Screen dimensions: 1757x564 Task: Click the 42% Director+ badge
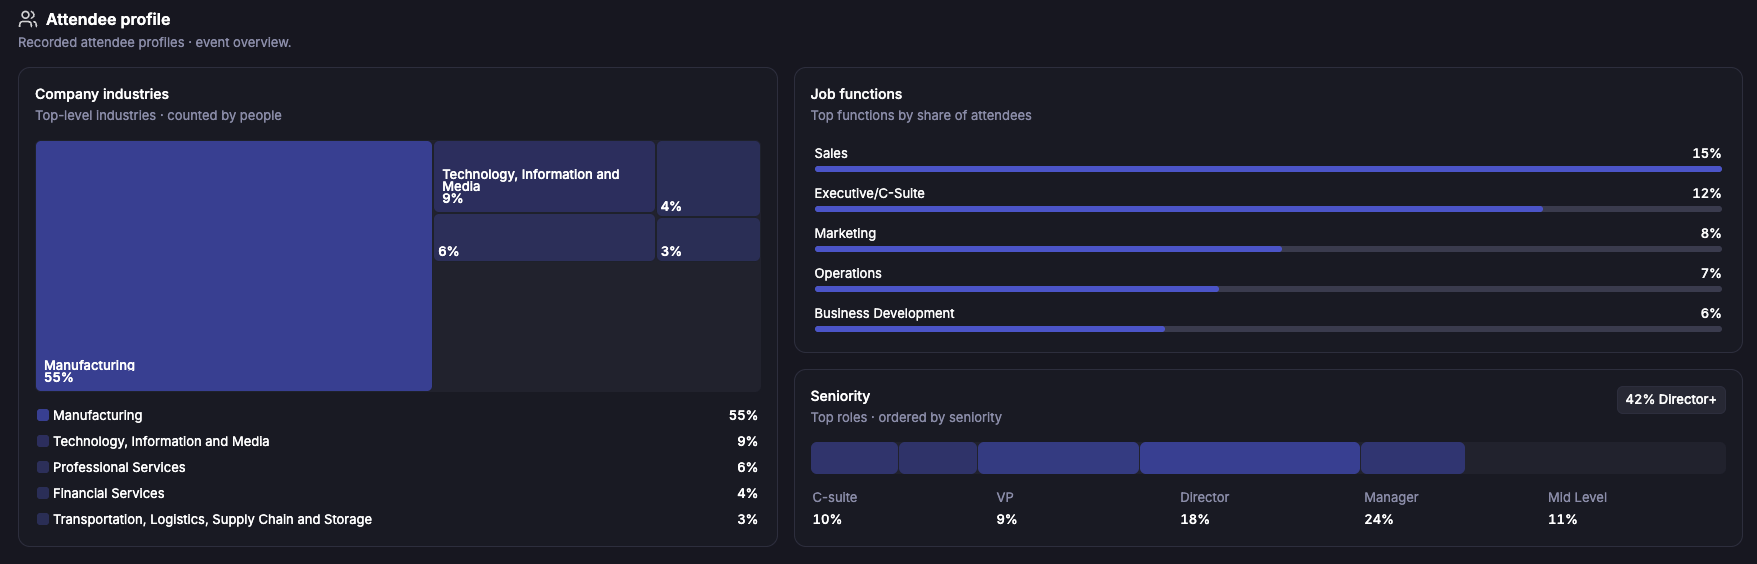click(x=1671, y=399)
